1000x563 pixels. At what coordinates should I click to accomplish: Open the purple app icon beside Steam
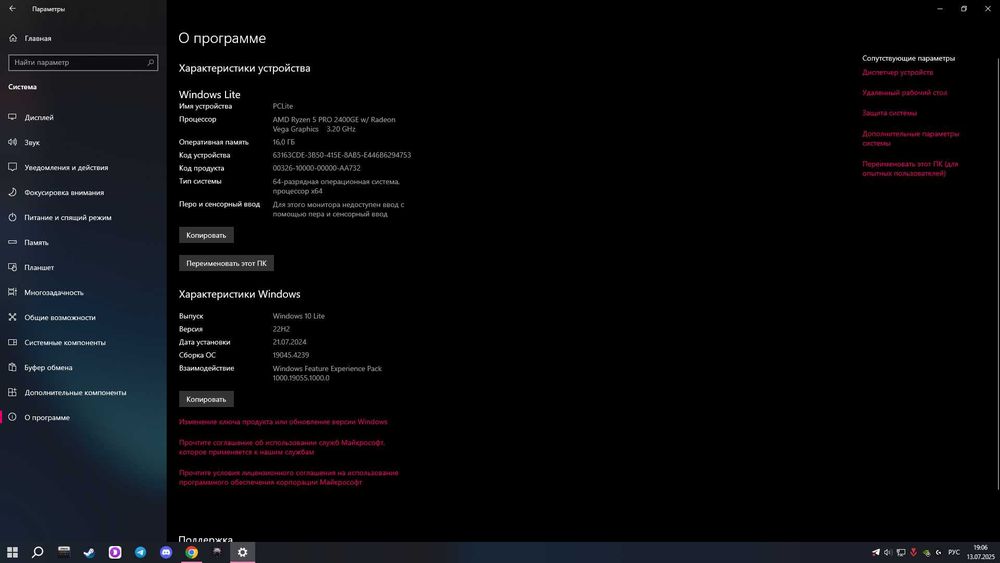pyautogui.click(x=115, y=552)
